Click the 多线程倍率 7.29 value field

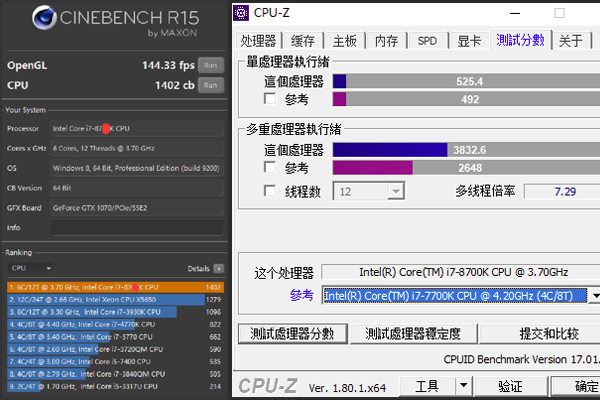pyautogui.click(x=562, y=191)
